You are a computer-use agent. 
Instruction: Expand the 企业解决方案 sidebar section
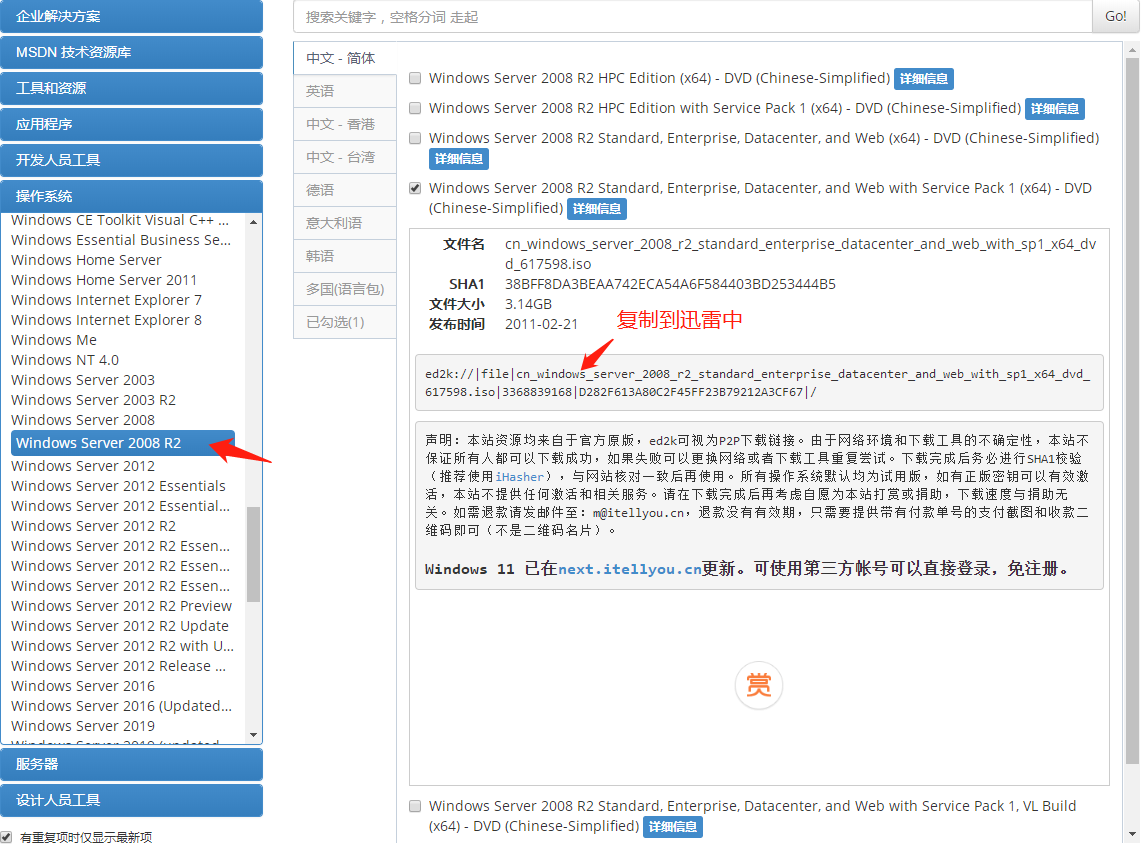point(131,16)
